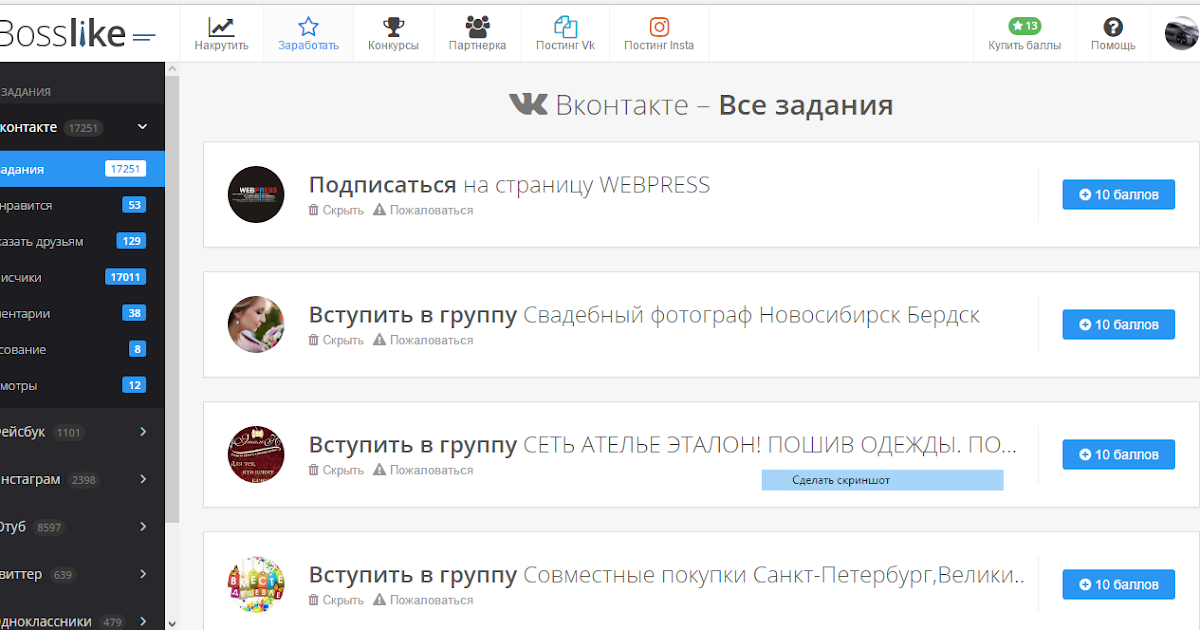Open views row with 12 badge

pos(82,385)
